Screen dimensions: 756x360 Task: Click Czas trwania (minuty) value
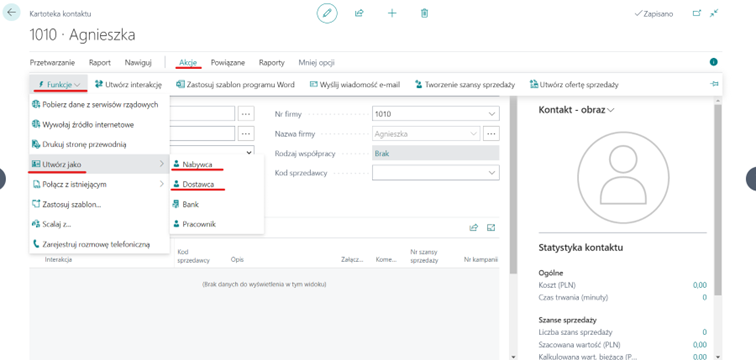coord(704,297)
